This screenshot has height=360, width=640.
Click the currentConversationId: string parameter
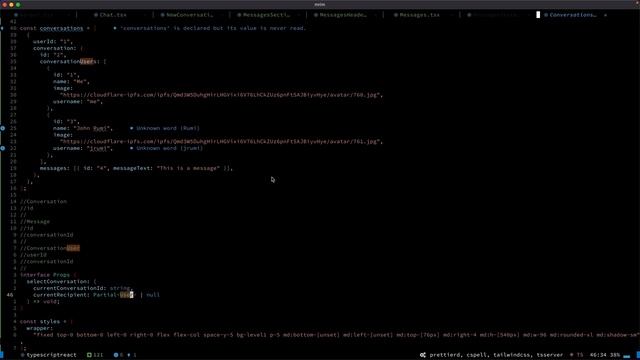(x=83, y=288)
